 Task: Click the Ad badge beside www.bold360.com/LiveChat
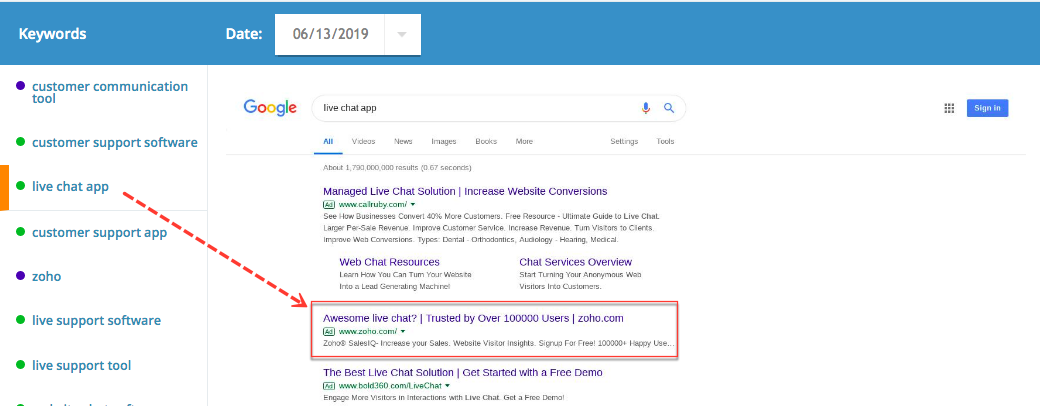tap(329, 385)
